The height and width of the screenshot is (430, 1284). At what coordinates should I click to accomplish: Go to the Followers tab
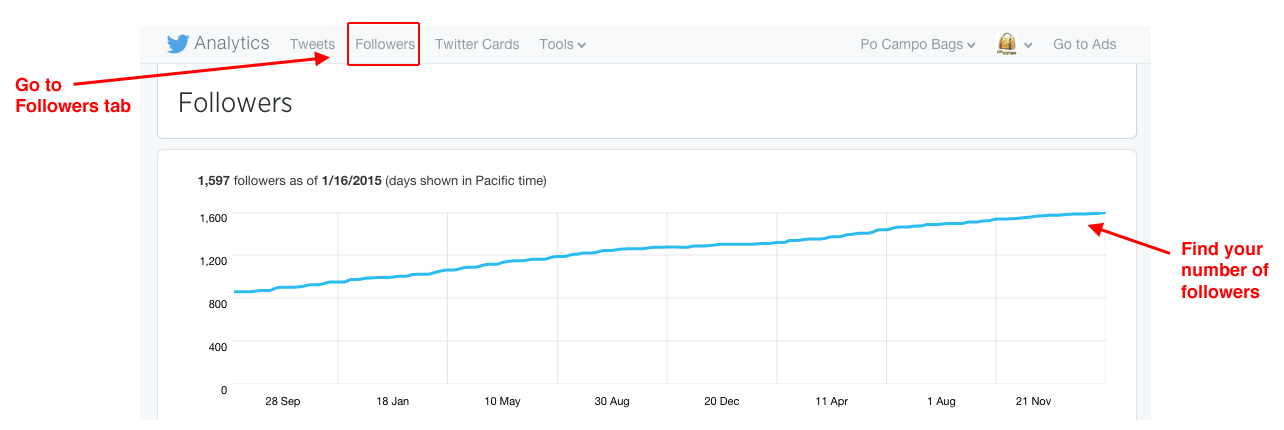coord(384,44)
